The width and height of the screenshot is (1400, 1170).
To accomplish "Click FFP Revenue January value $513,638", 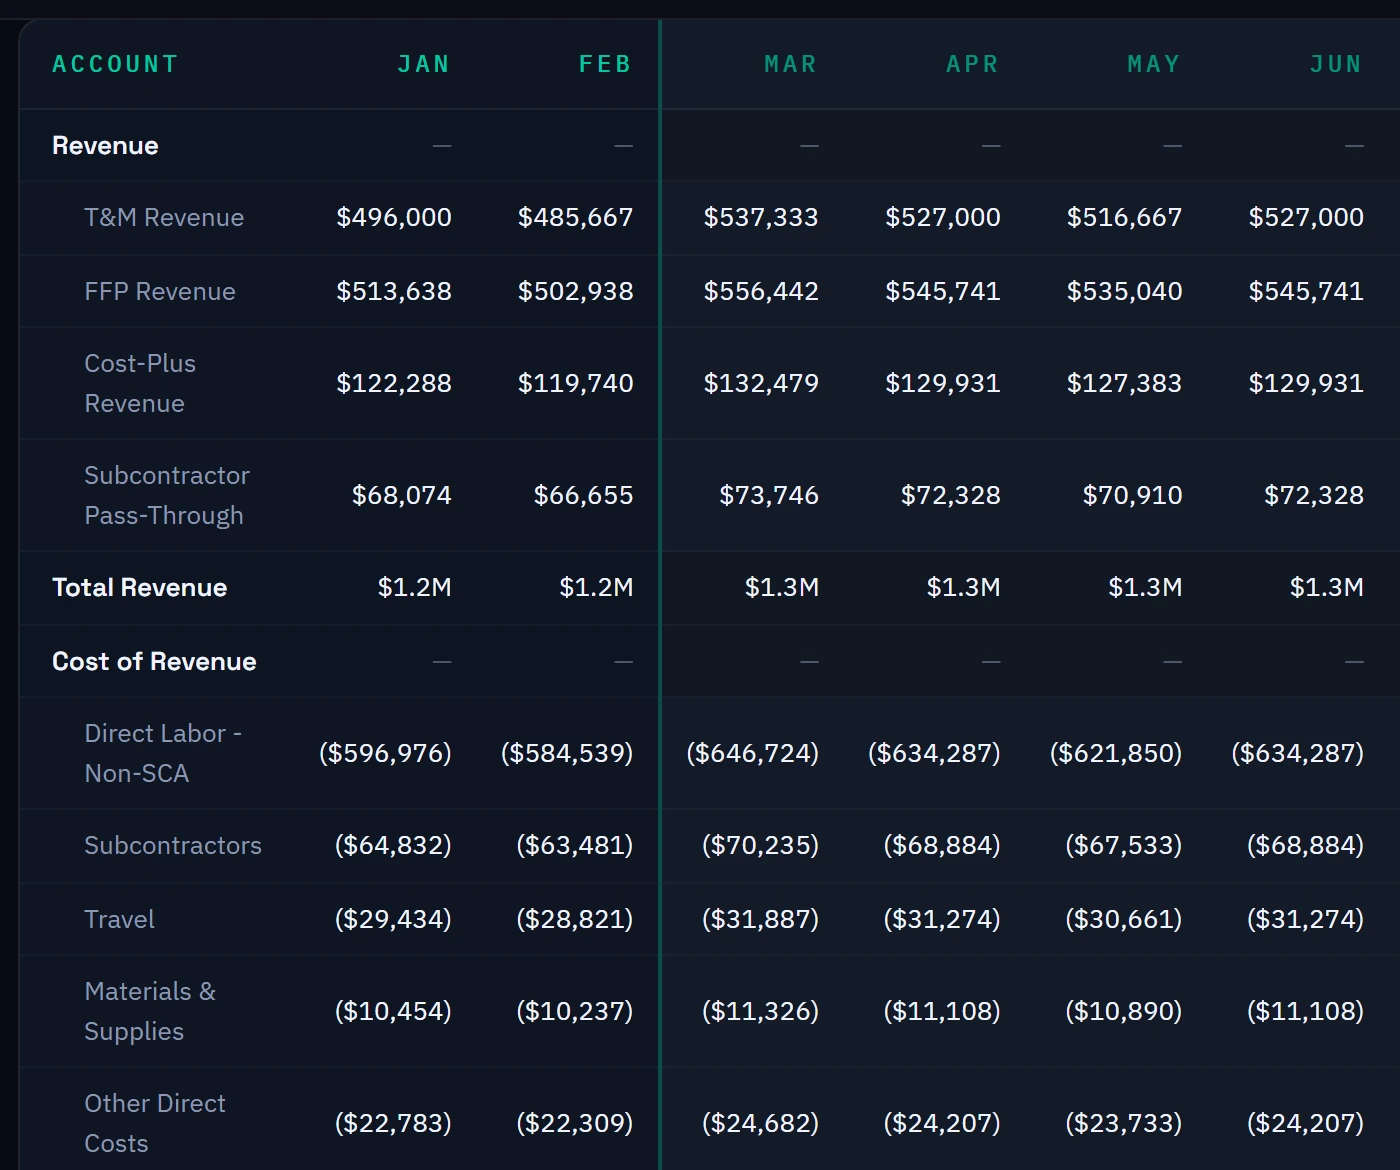I will coord(394,292).
